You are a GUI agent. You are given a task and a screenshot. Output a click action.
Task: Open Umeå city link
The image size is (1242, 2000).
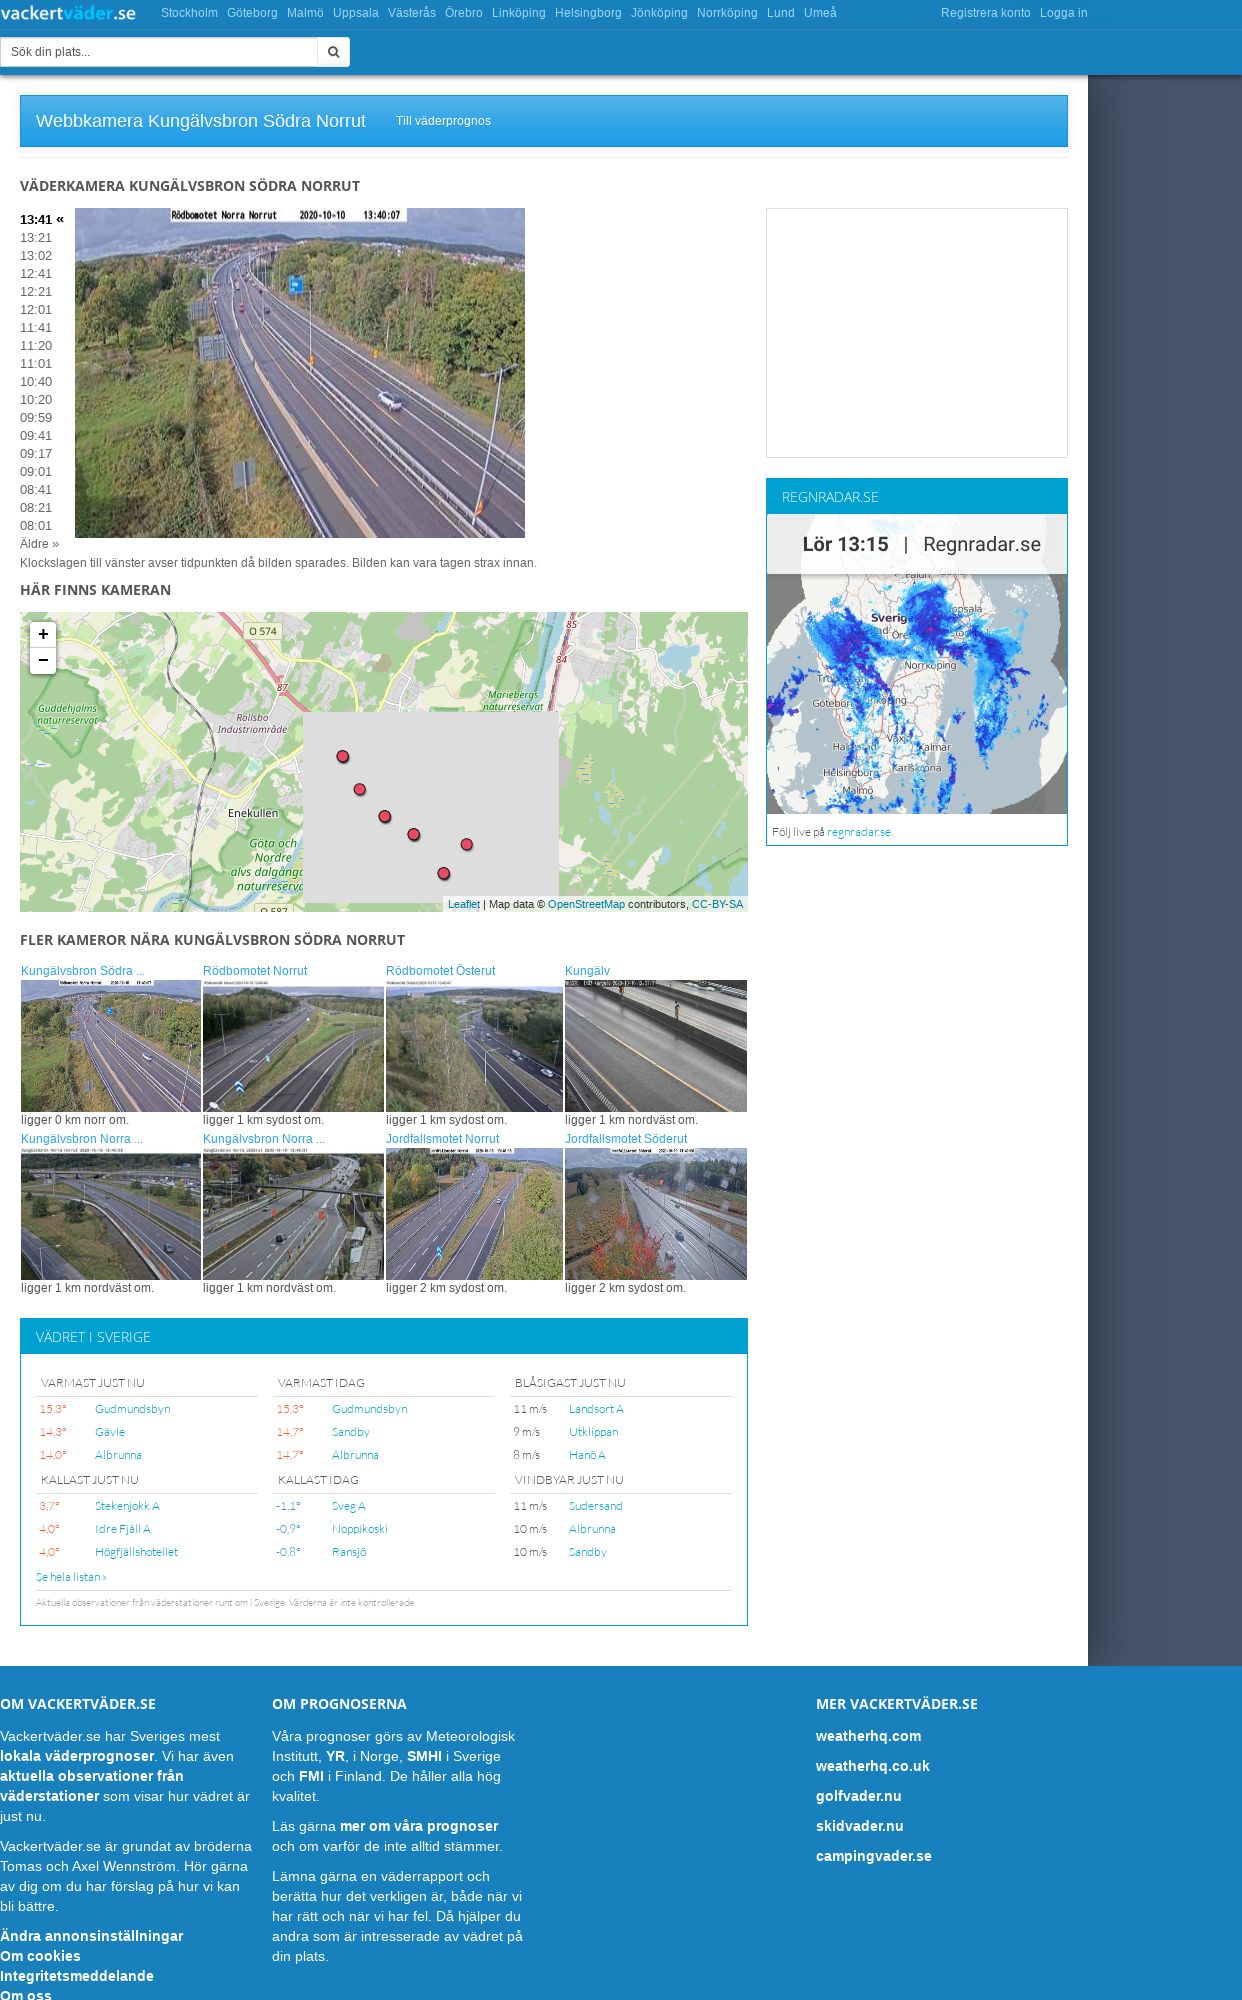[x=820, y=13]
